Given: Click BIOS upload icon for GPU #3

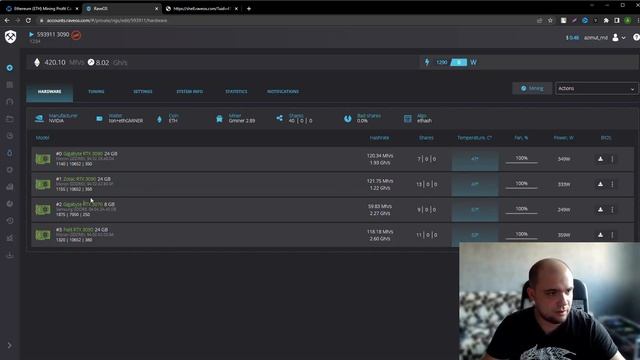Looking at the screenshot, I should [600, 235].
